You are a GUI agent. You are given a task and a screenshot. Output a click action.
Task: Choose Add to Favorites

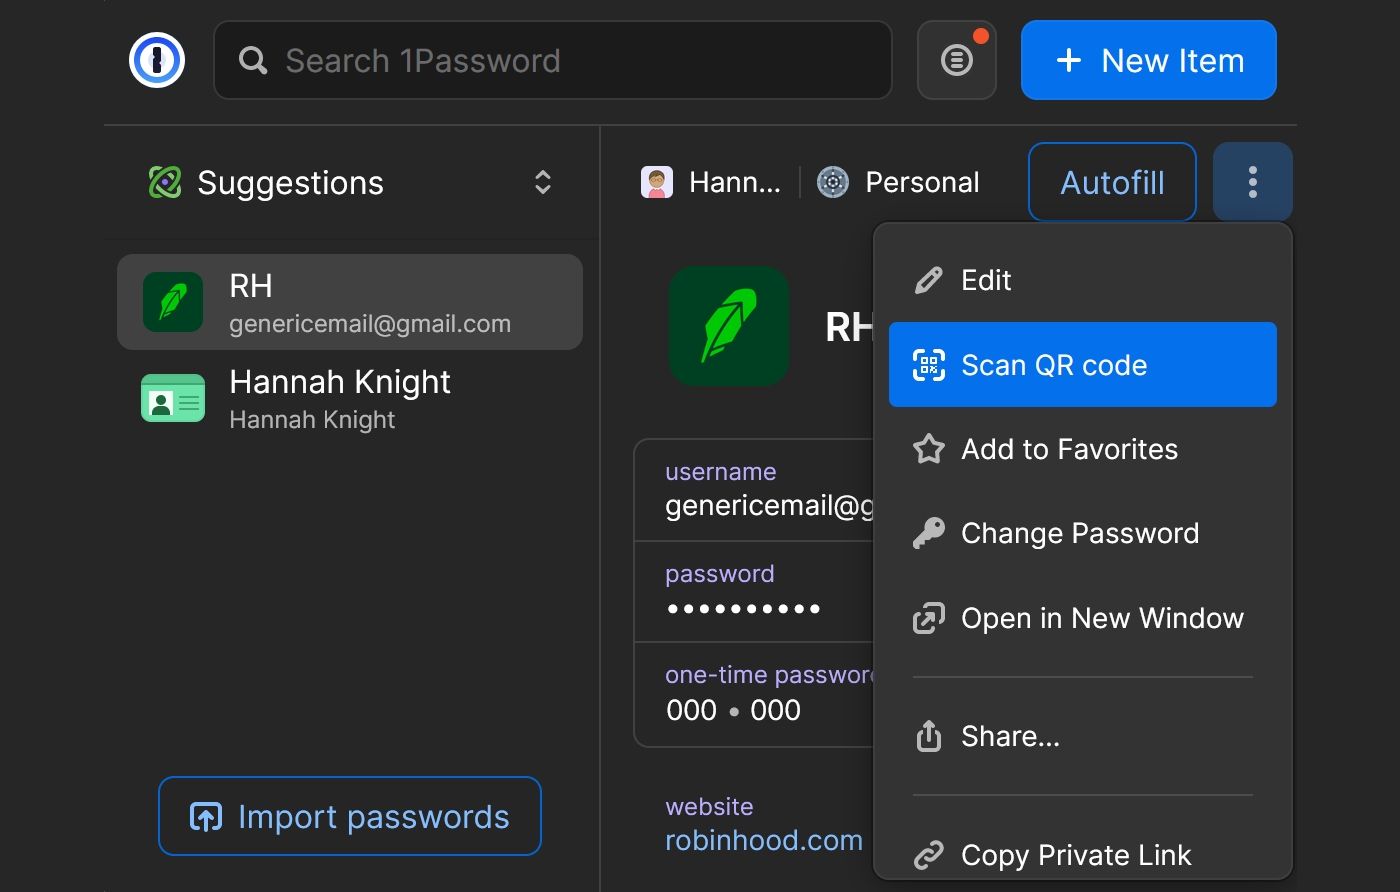(1069, 449)
